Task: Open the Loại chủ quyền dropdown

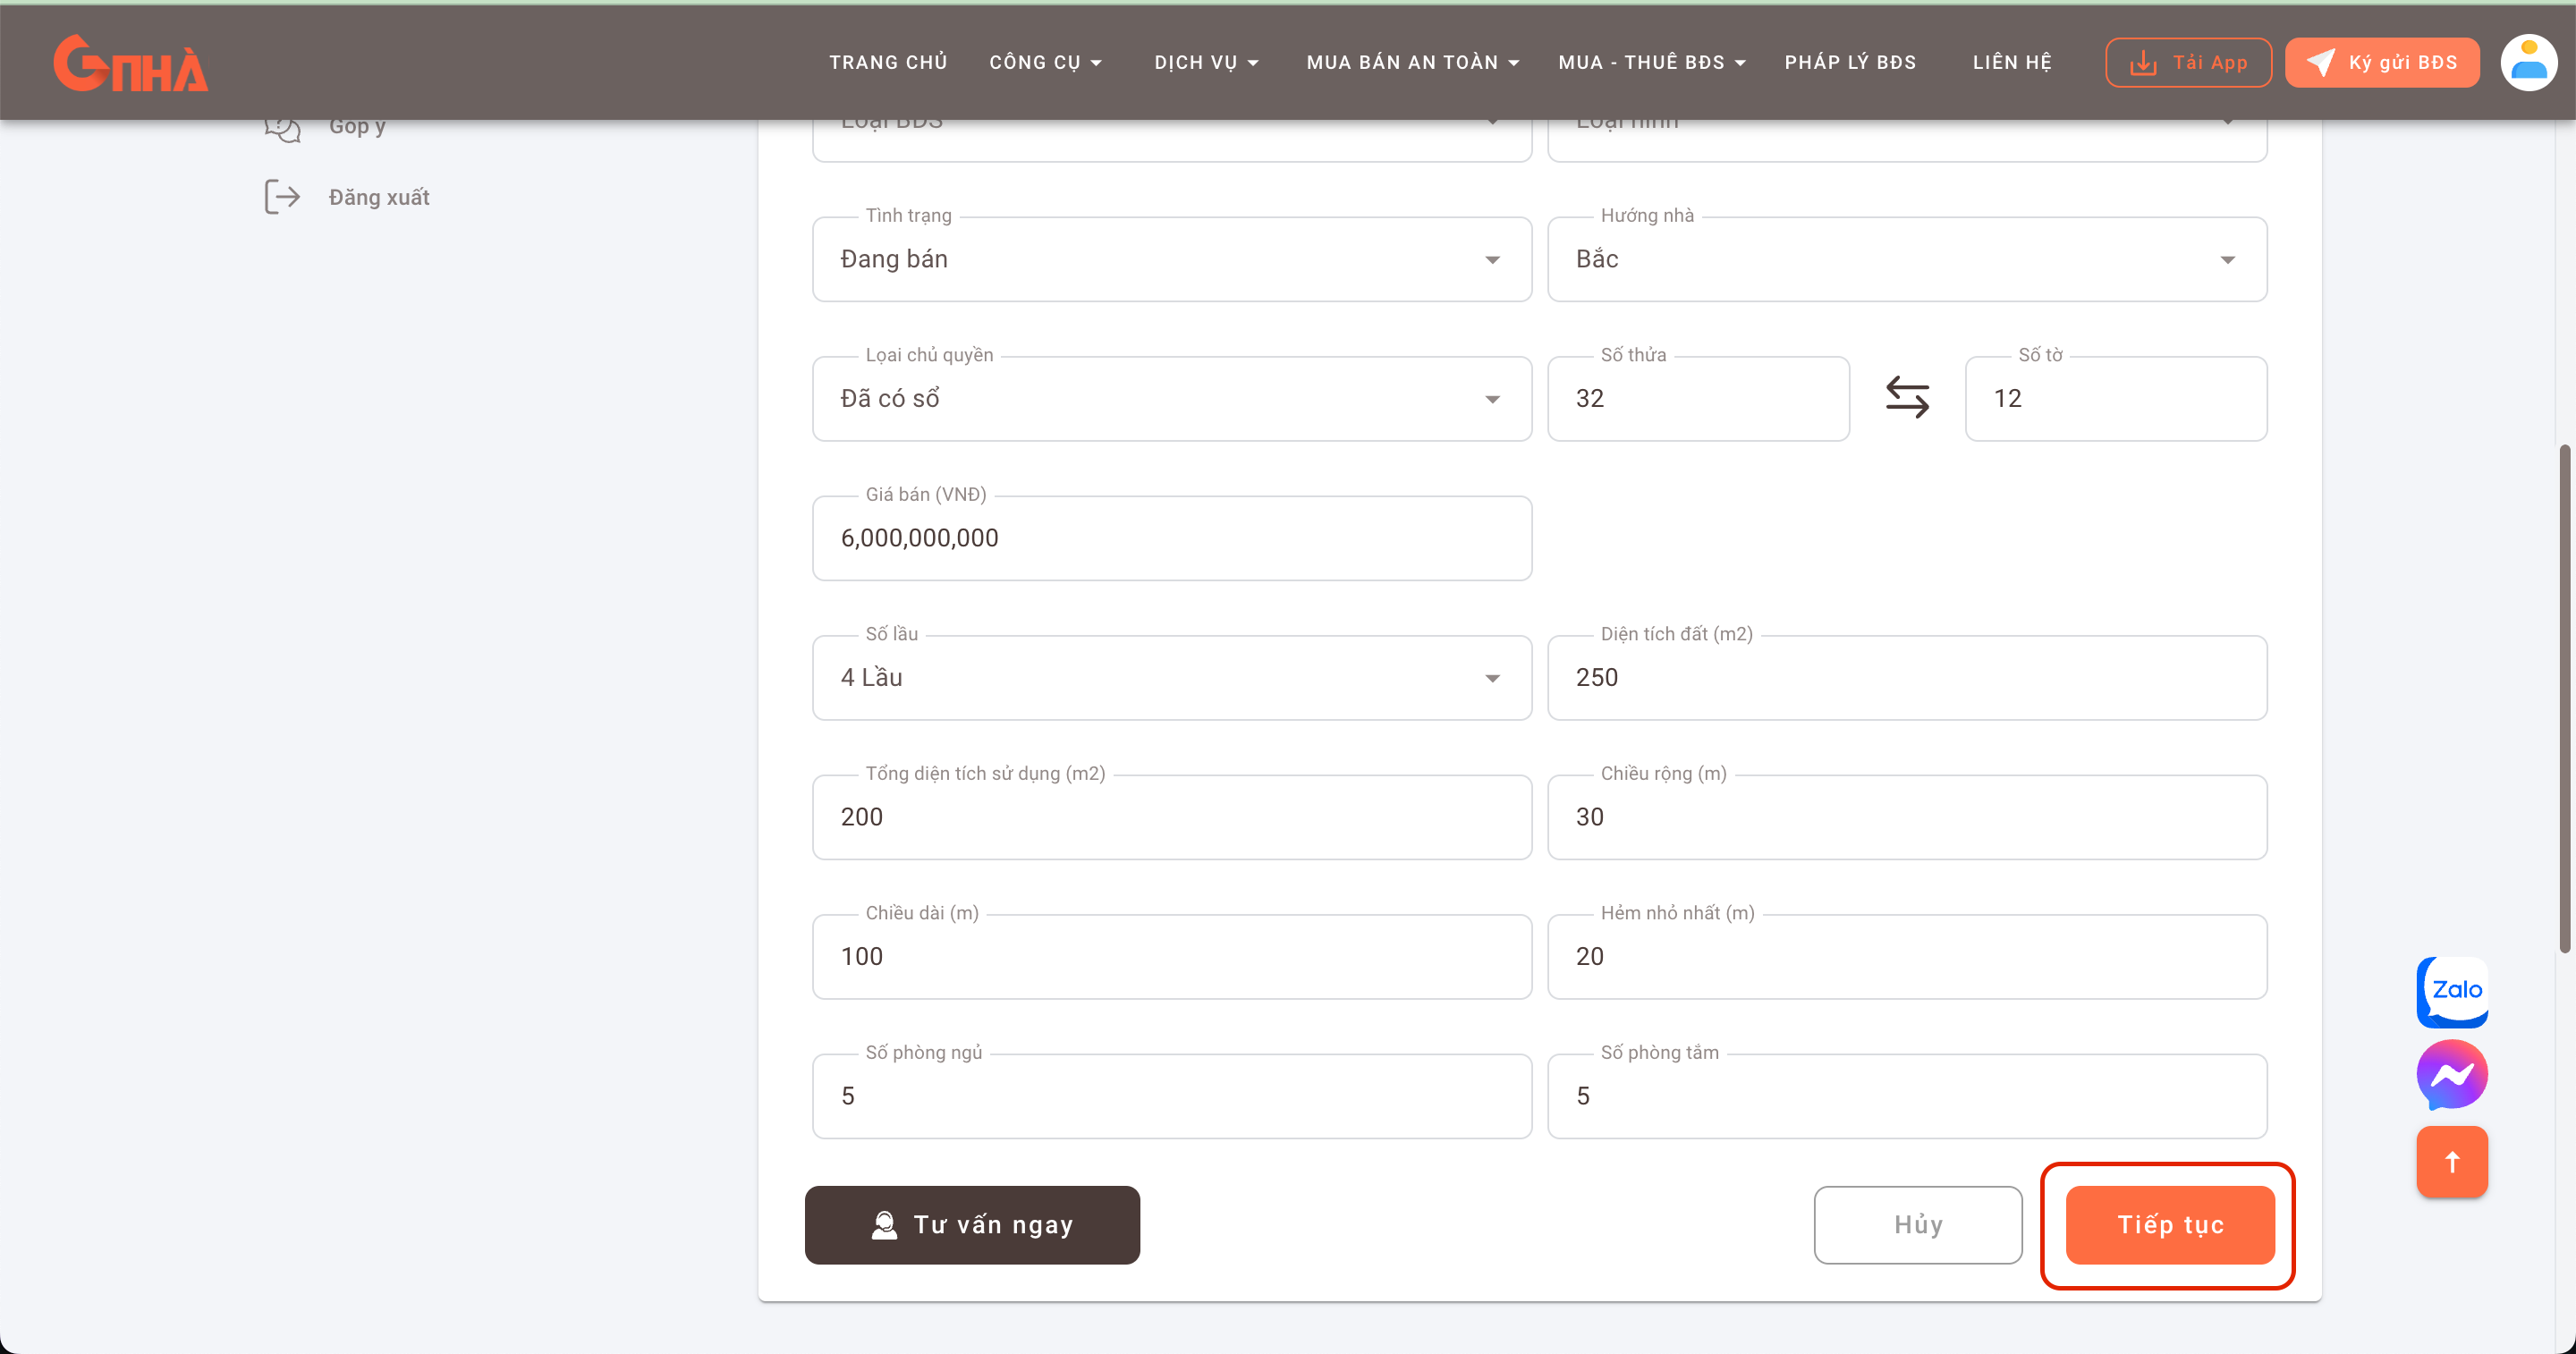Action: tap(1172, 398)
